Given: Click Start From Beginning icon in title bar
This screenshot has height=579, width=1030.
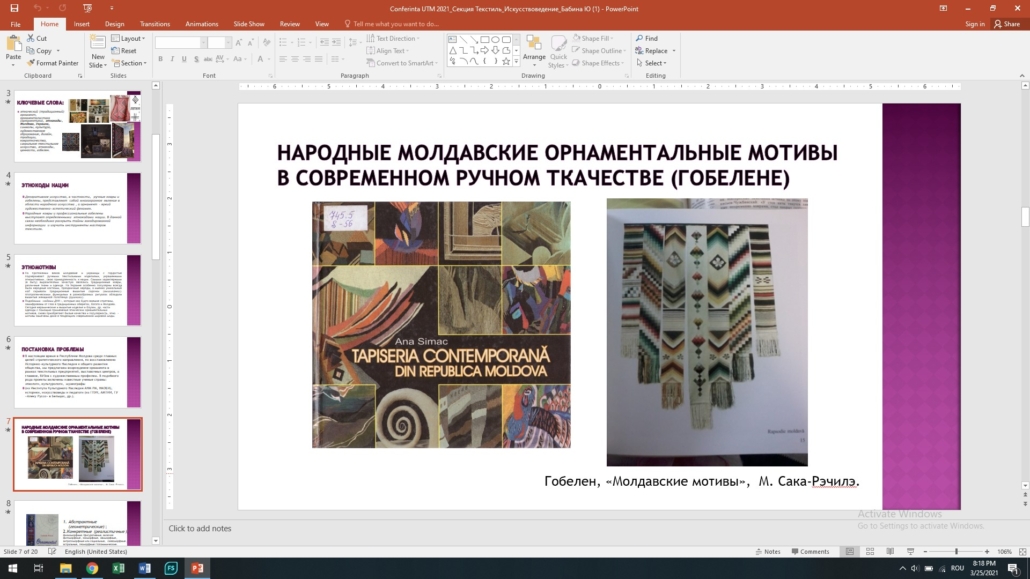Looking at the screenshot, I should coord(87,9).
